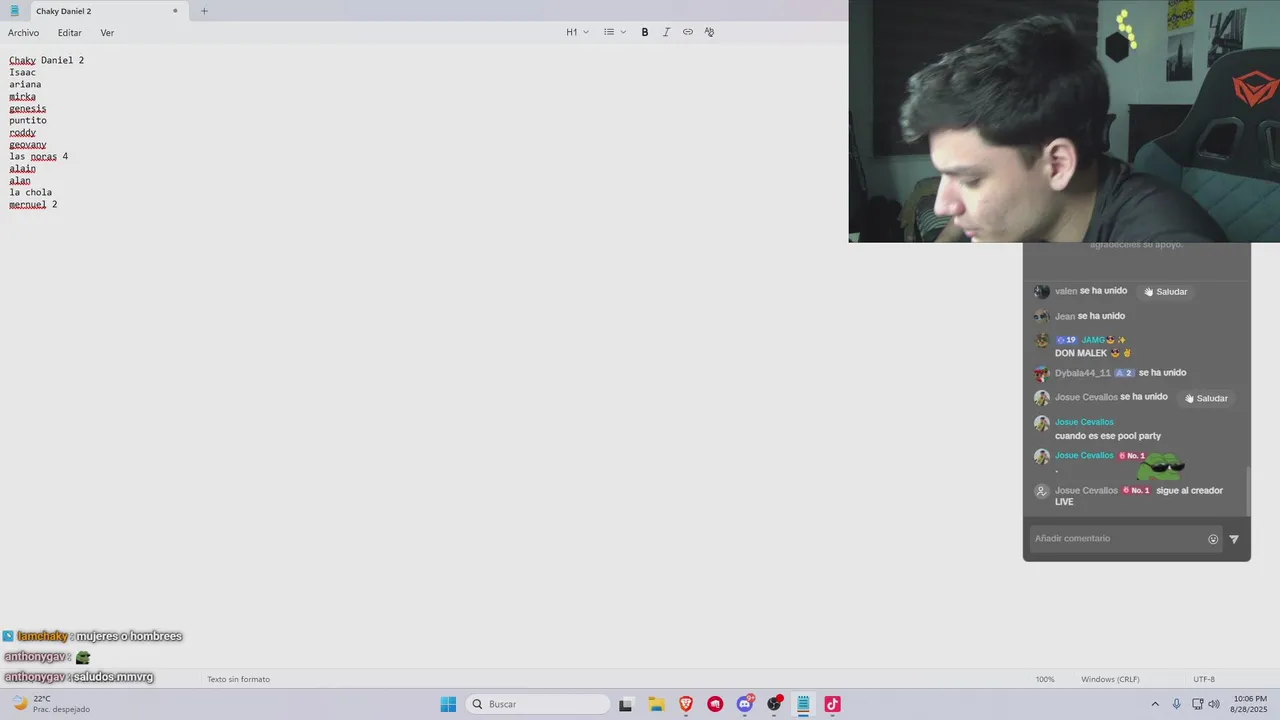
Task: Show hidden system tray icons
Action: point(1155,704)
